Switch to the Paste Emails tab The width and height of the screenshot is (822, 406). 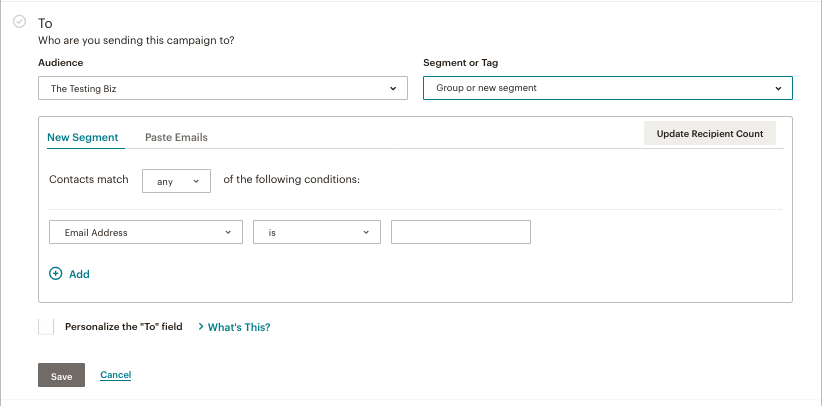point(176,137)
